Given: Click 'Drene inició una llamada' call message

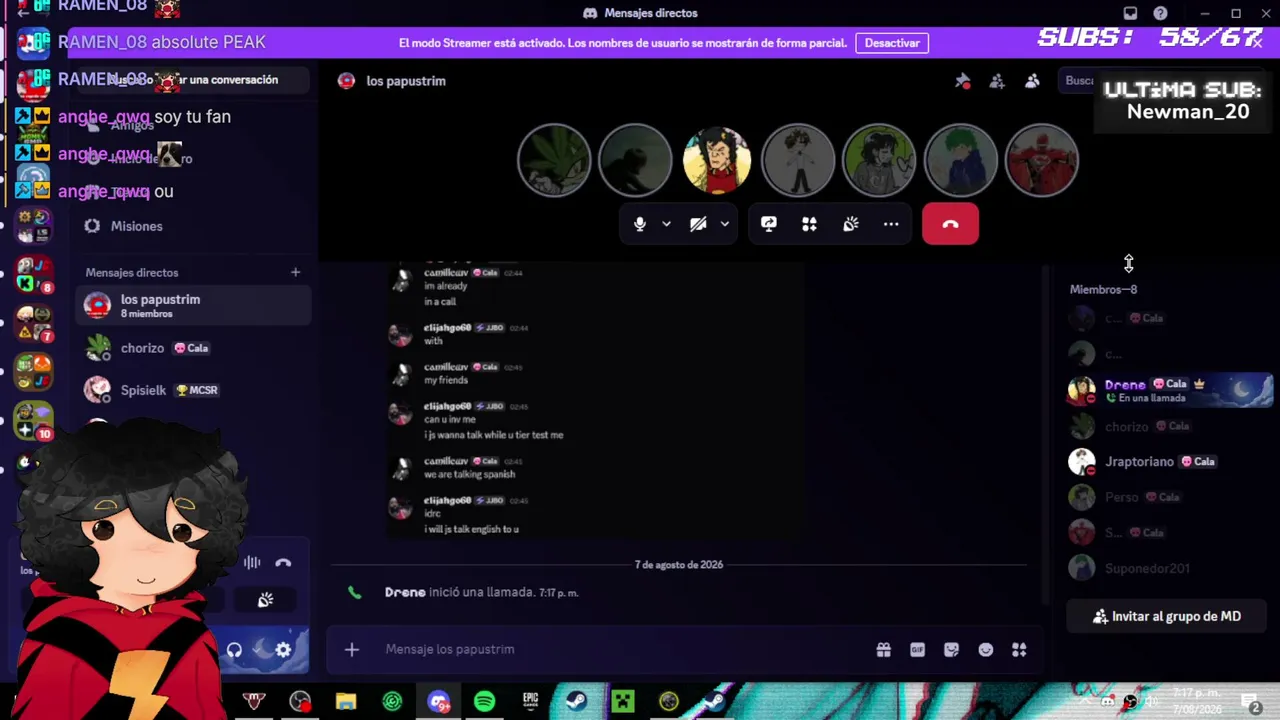Looking at the screenshot, I should (x=481, y=593).
